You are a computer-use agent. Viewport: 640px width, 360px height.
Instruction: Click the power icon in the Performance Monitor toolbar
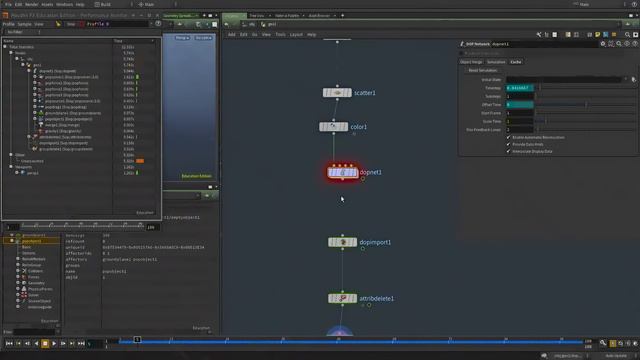pos(158,24)
